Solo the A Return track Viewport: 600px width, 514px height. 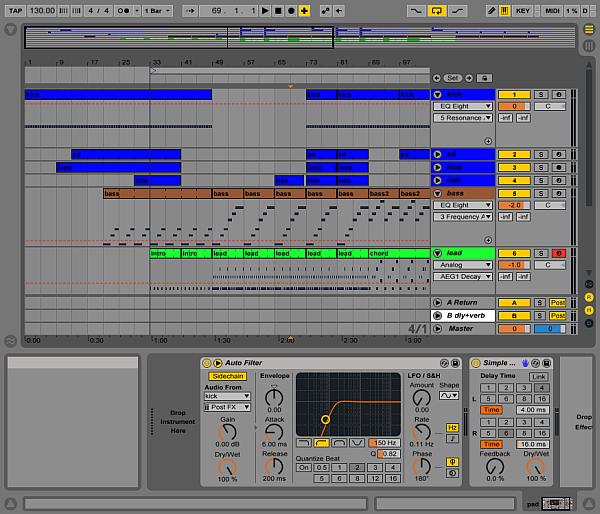click(540, 303)
